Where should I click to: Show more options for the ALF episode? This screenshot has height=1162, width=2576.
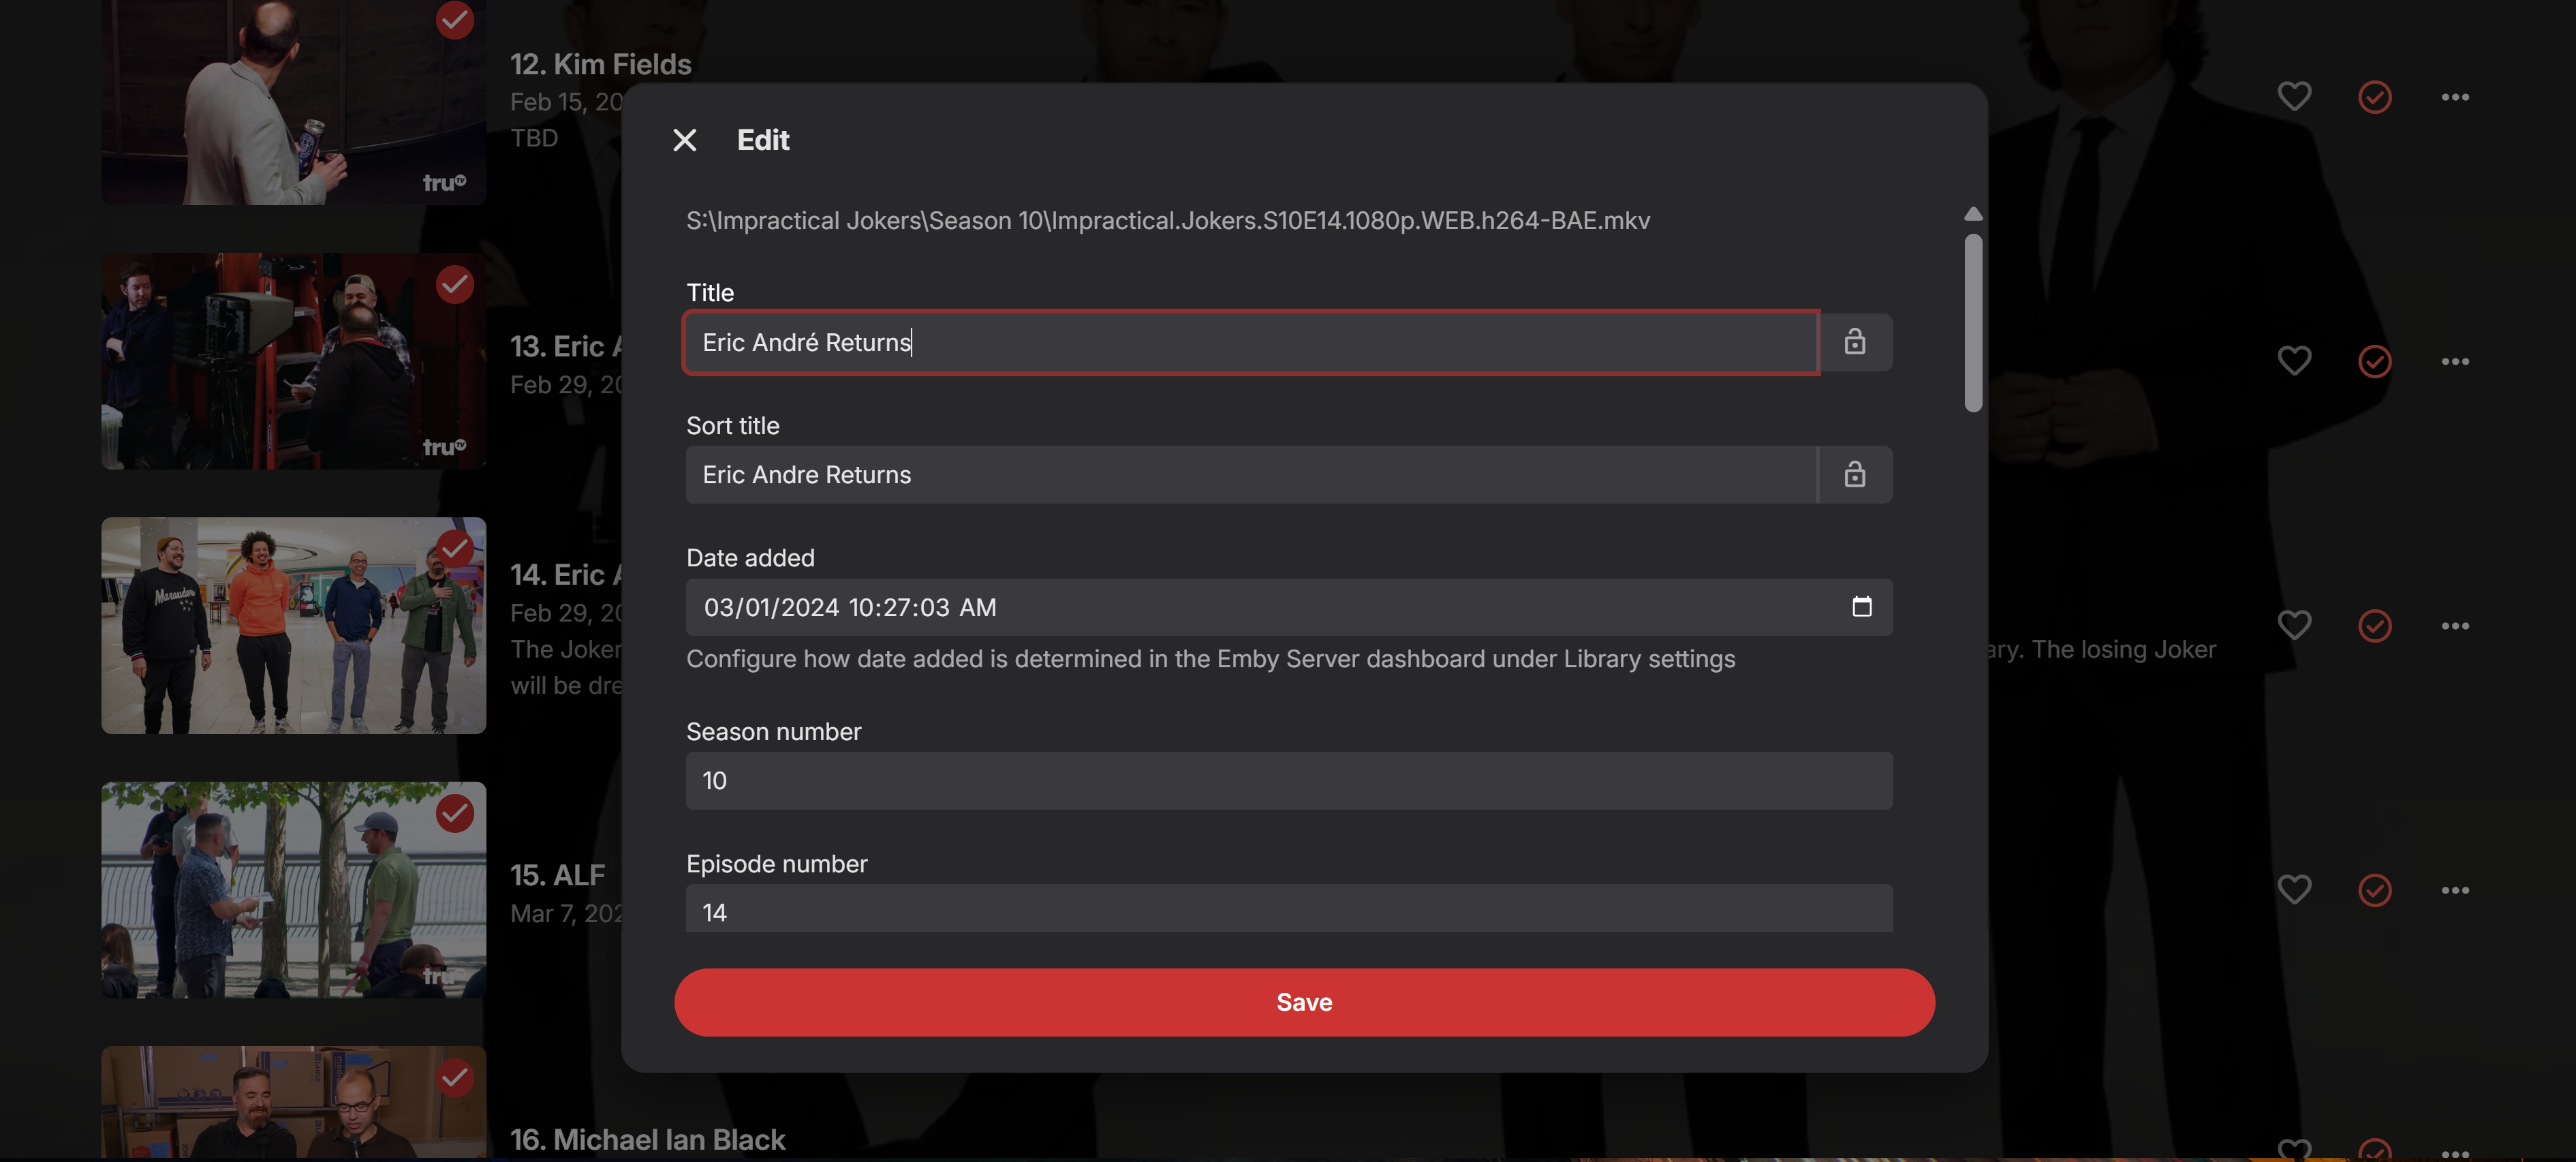2455,890
